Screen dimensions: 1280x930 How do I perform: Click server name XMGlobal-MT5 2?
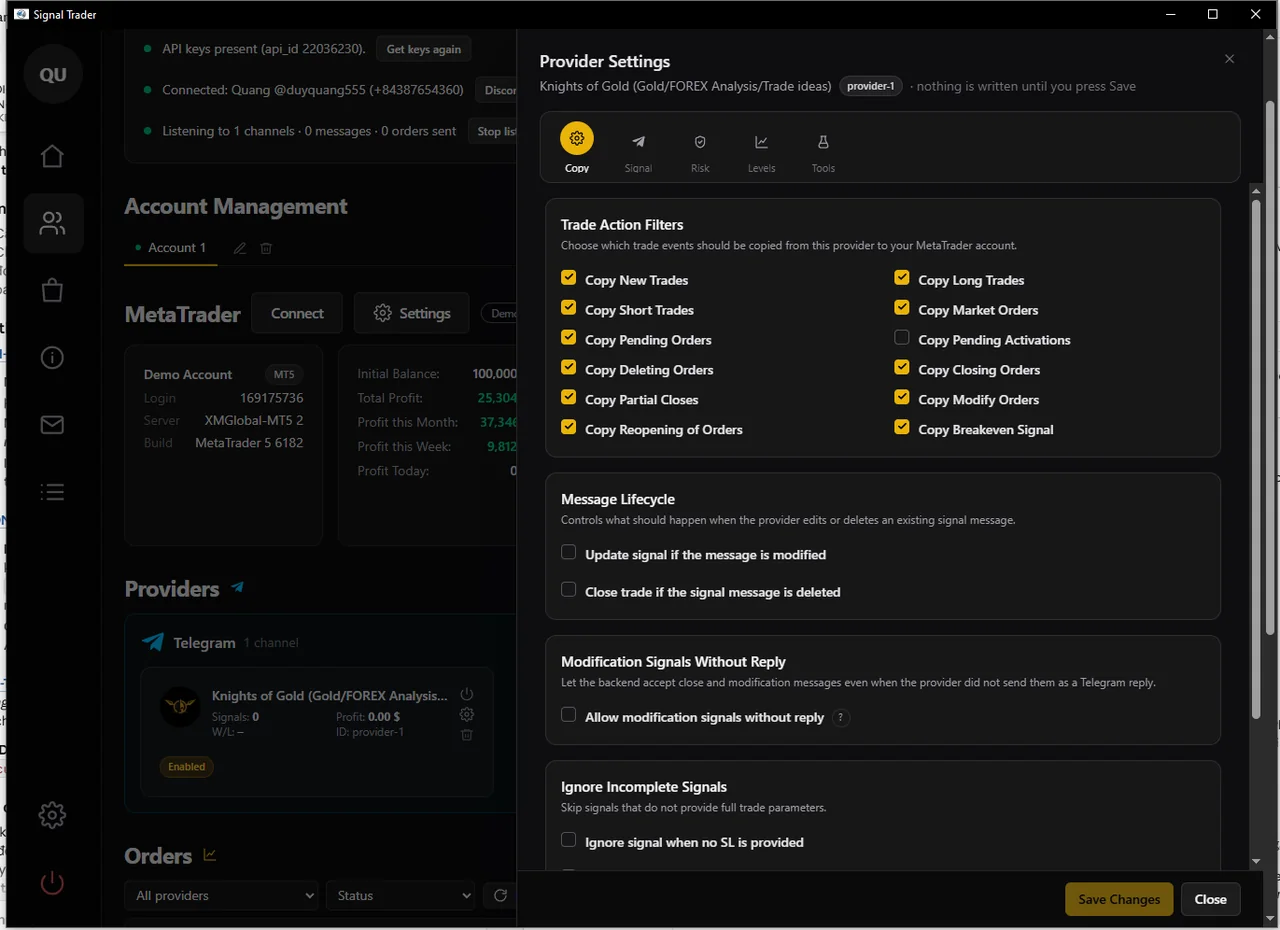tap(254, 420)
